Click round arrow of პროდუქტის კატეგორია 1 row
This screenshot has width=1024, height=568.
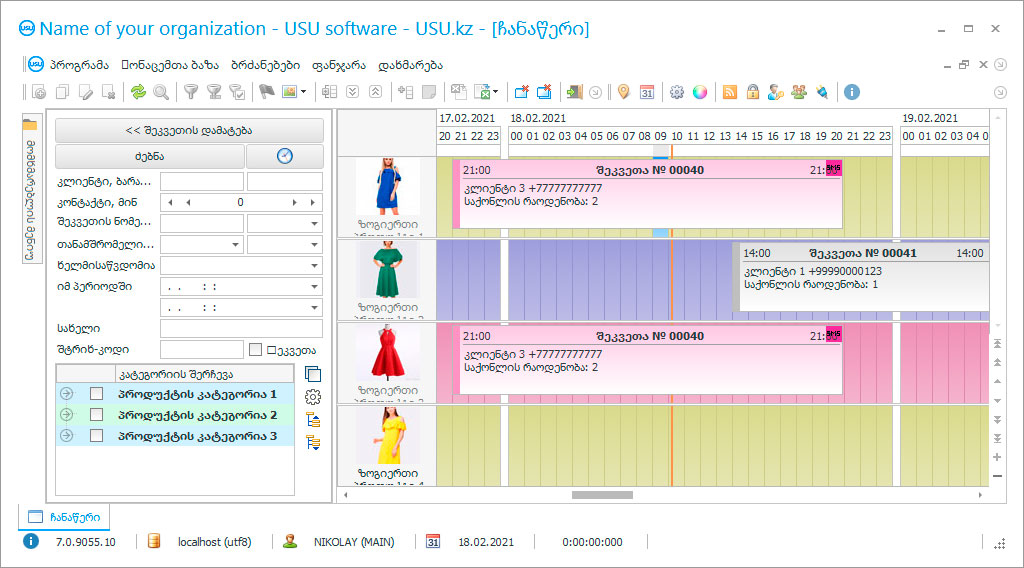[67, 394]
